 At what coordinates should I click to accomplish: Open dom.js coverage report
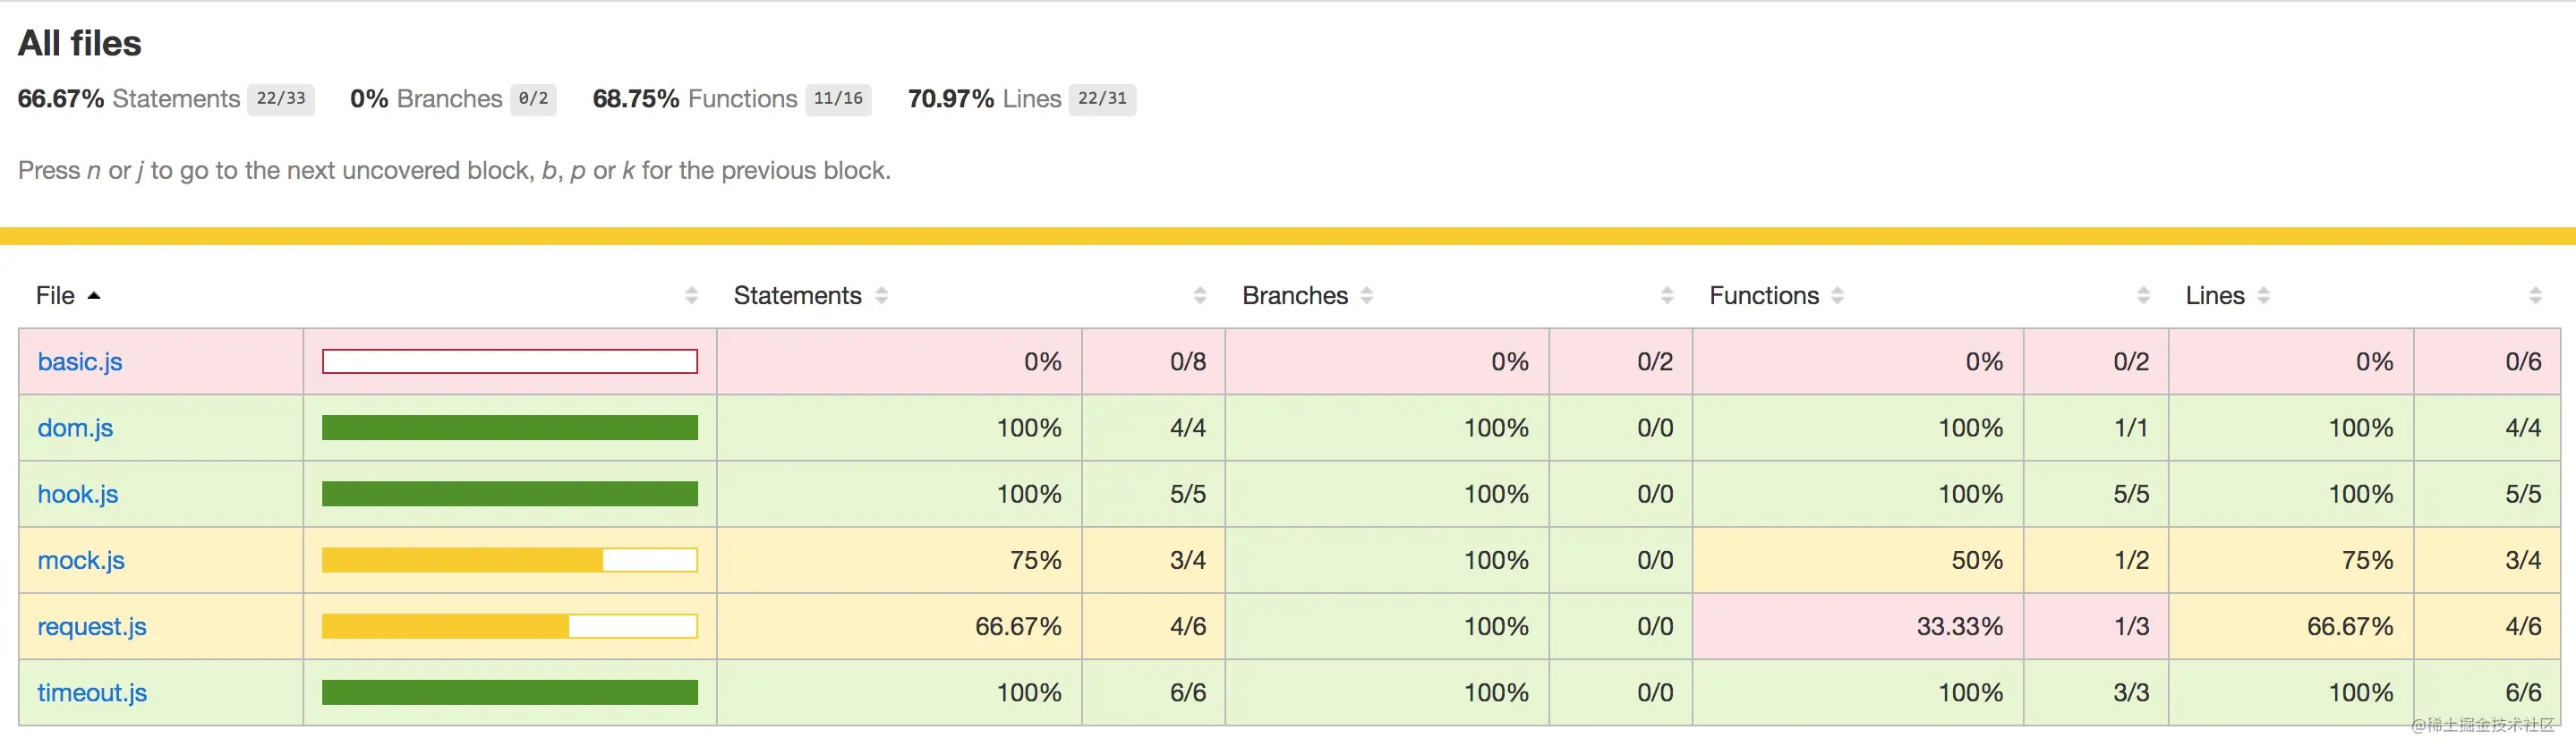75,428
